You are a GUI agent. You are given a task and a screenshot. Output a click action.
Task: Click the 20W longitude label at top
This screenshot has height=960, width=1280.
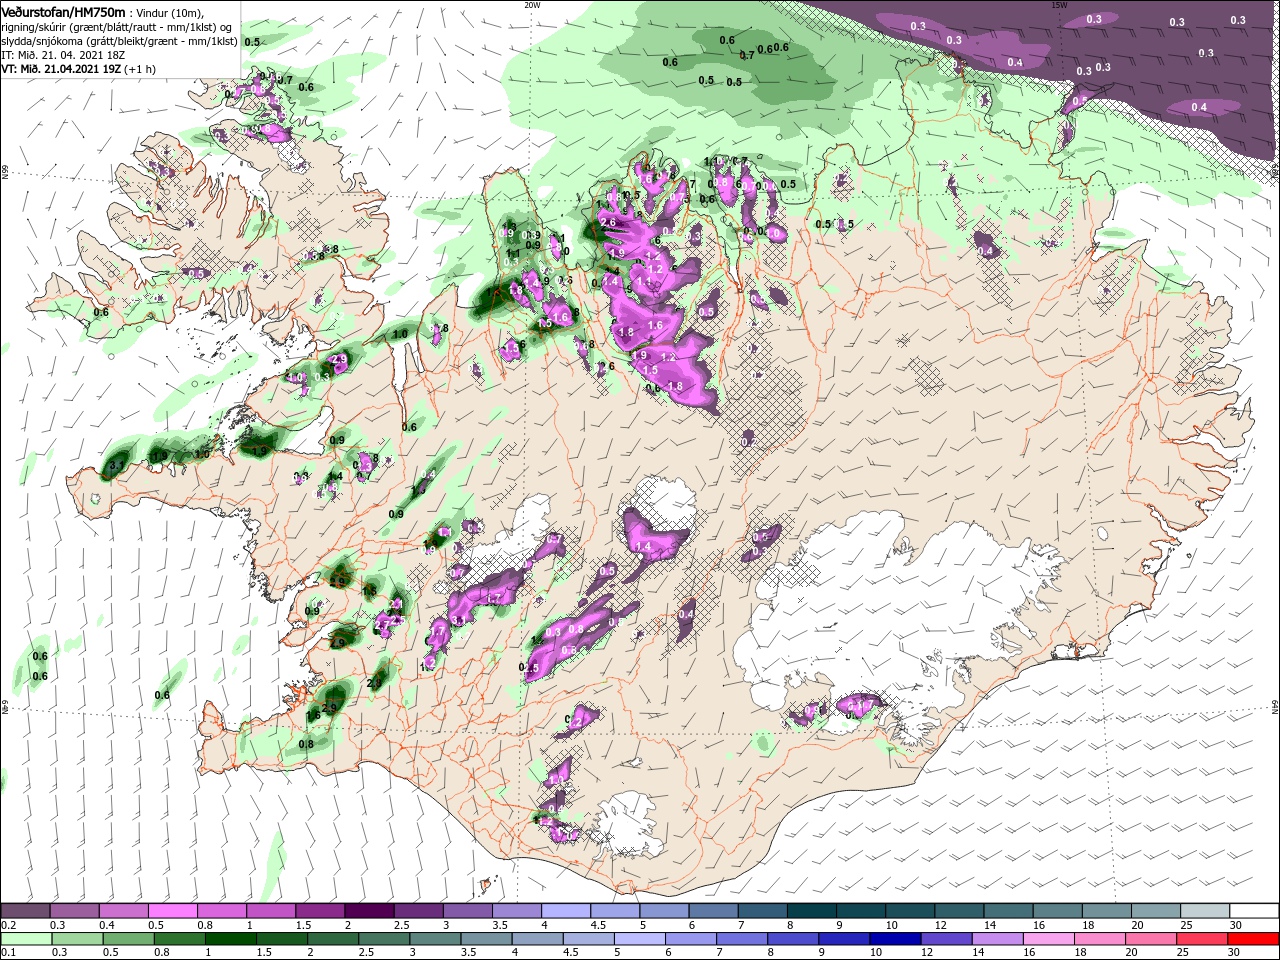pyautogui.click(x=532, y=5)
